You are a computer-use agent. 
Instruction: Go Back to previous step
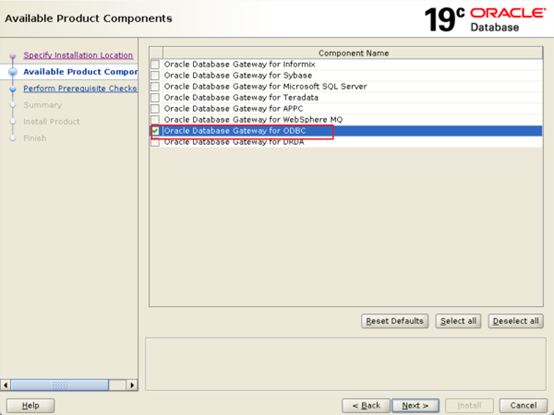pyautogui.click(x=366, y=405)
